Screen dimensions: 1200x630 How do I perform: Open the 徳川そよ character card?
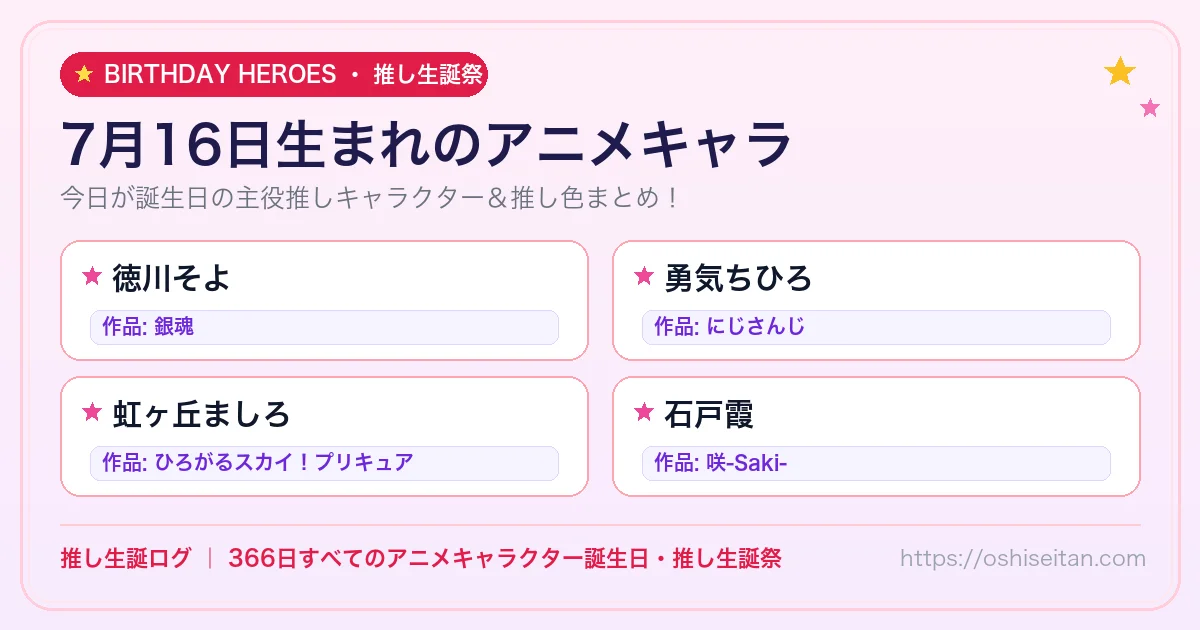324,300
